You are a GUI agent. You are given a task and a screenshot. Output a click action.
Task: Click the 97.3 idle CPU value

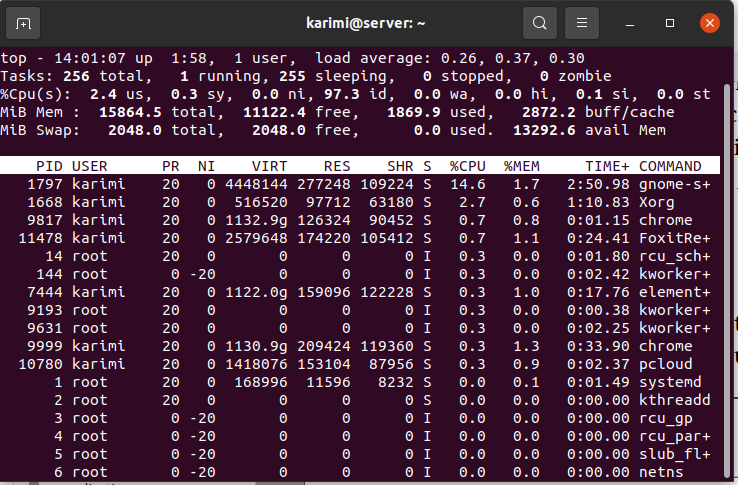pos(342,94)
